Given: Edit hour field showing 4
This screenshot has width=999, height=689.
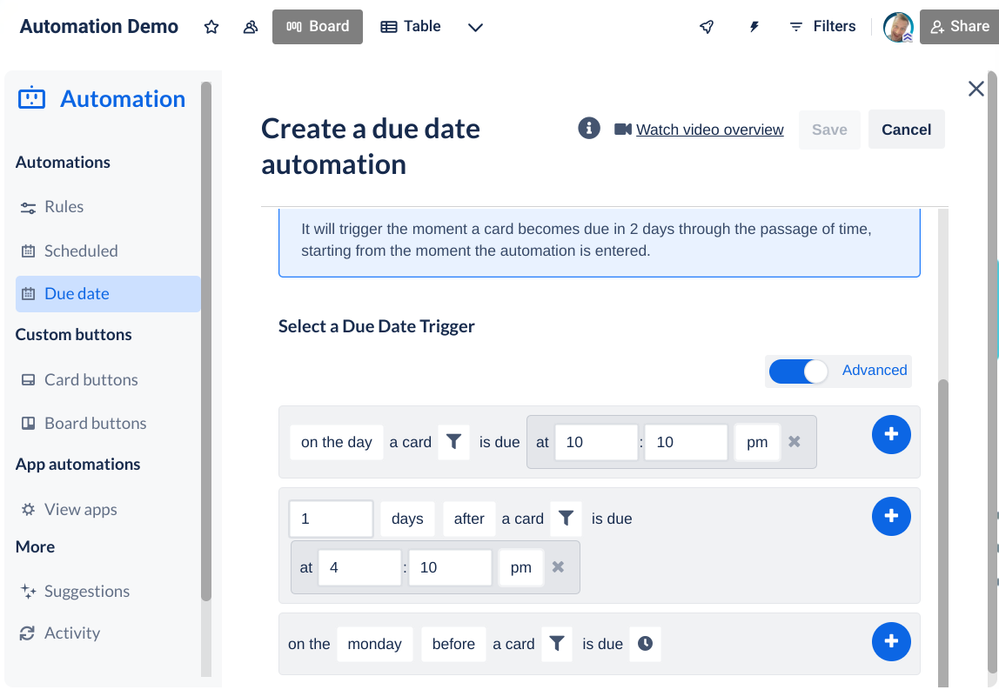Looking at the screenshot, I should [360, 567].
